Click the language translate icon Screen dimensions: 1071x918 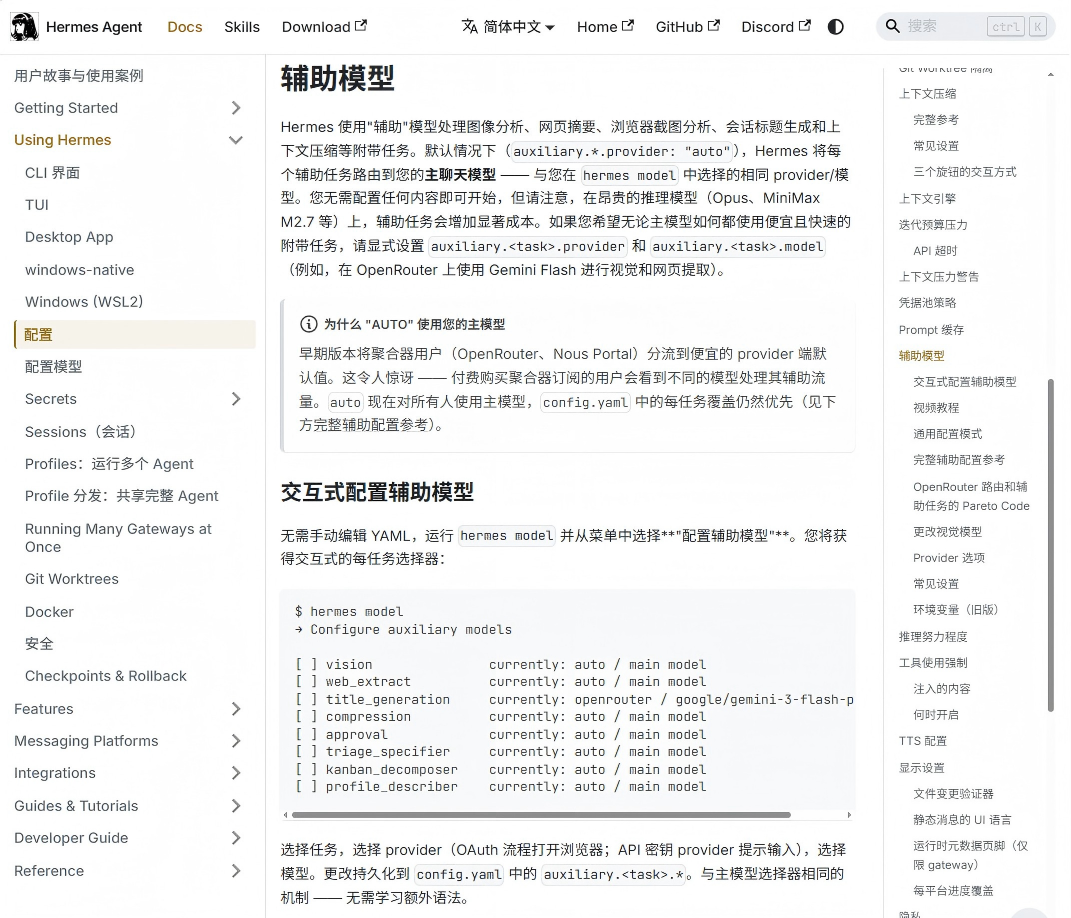[469, 27]
